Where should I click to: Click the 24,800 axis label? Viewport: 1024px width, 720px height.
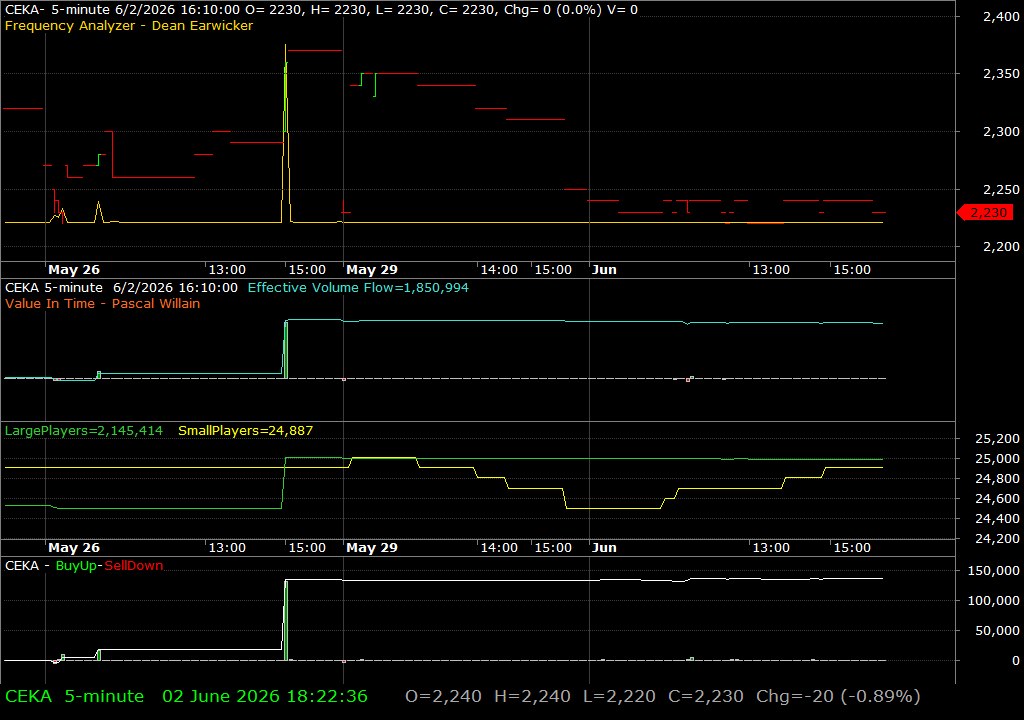[x=997, y=479]
